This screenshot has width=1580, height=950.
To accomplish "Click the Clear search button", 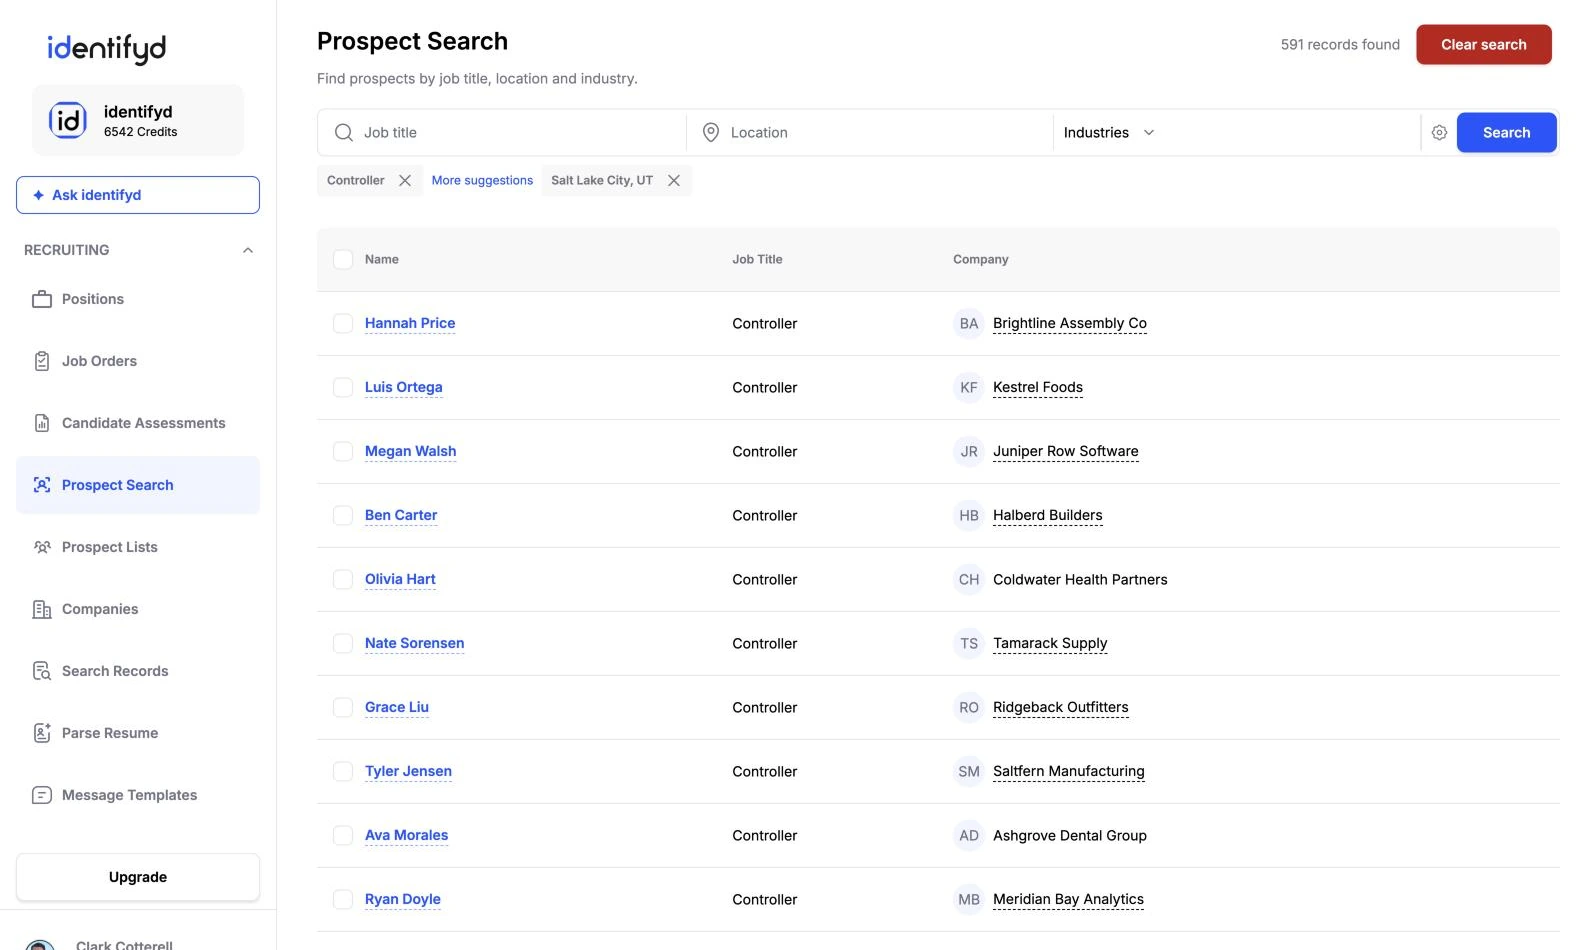I will click(x=1484, y=44).
